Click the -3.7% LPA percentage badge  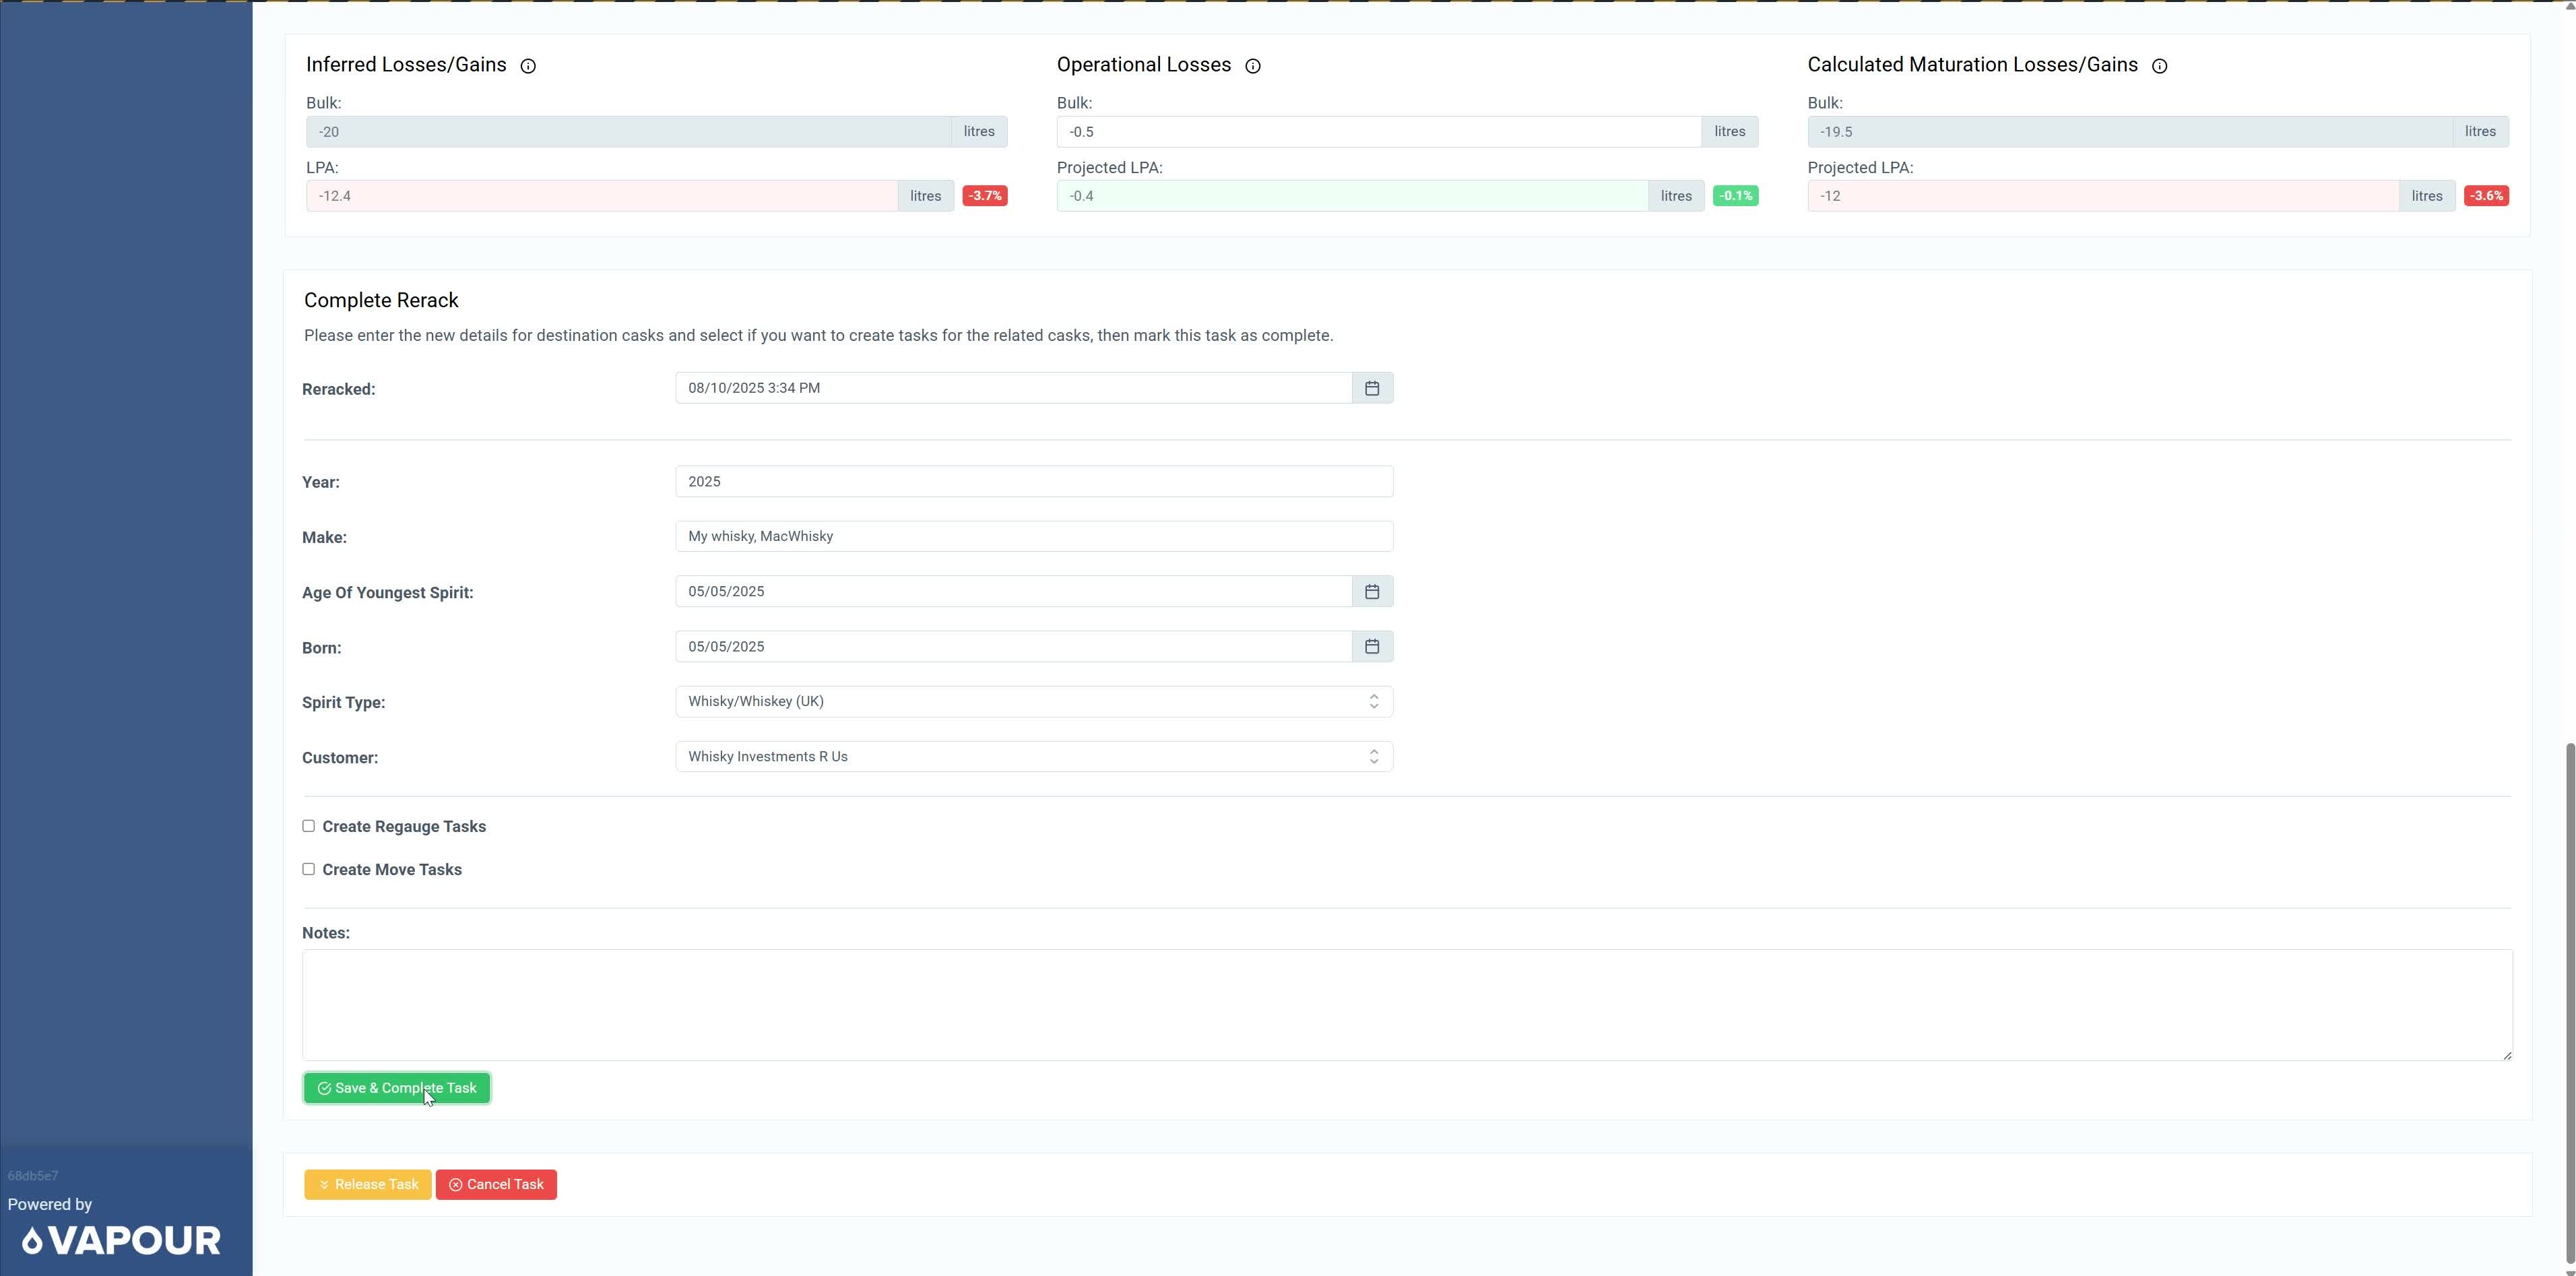(984, 196)
